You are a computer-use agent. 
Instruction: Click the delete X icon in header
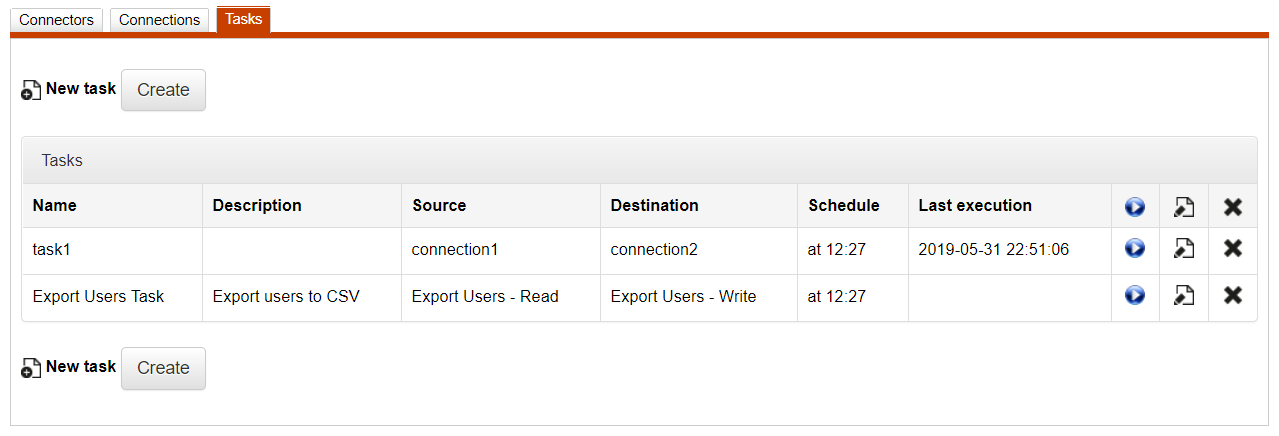click(1233, 207)
